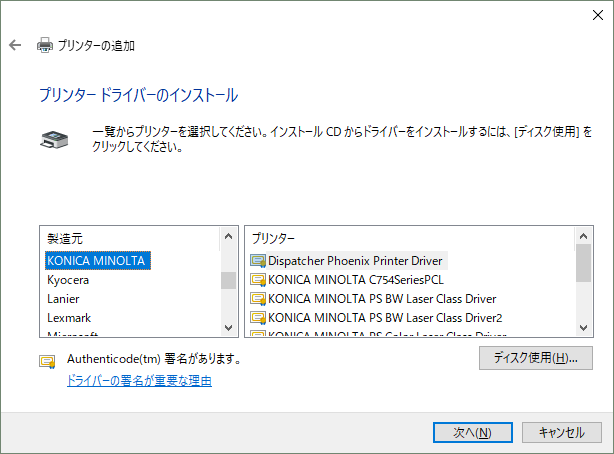
Task: Pick Lexmark in the manufacturer list
Action: pyautogui.click(x=69, y=318)
